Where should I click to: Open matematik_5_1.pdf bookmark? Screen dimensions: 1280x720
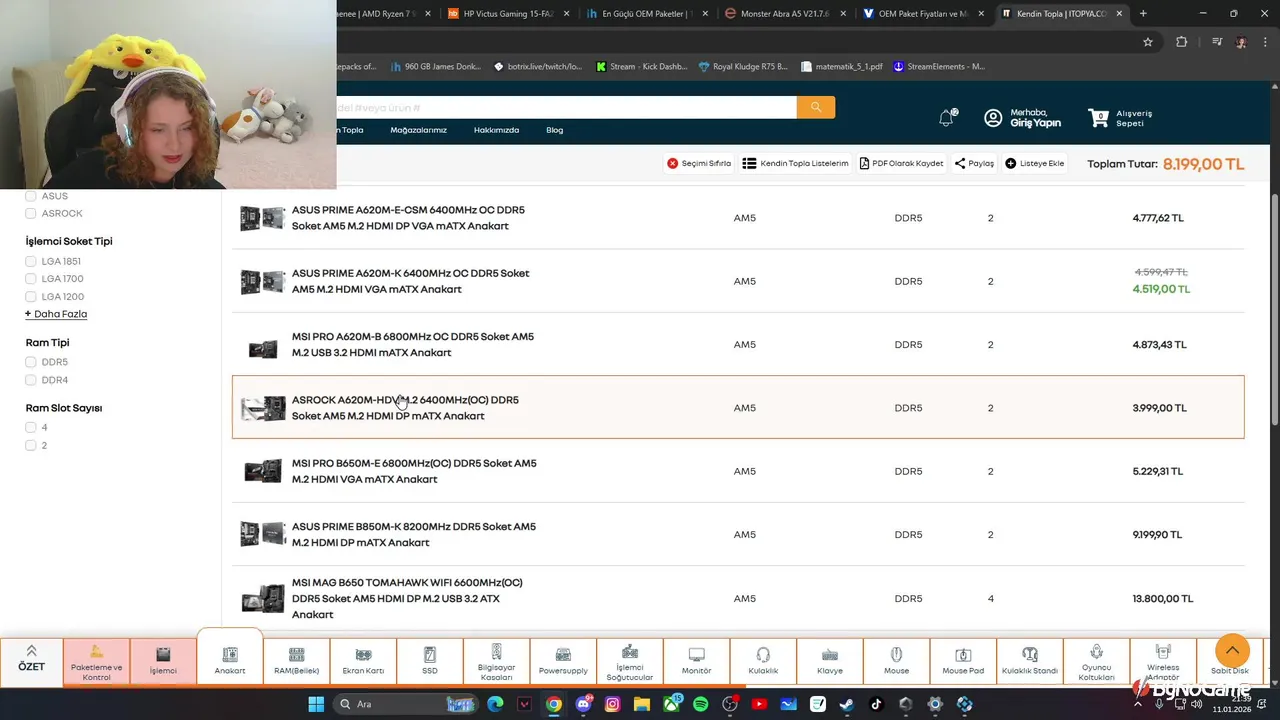click(x=841, y=66)
